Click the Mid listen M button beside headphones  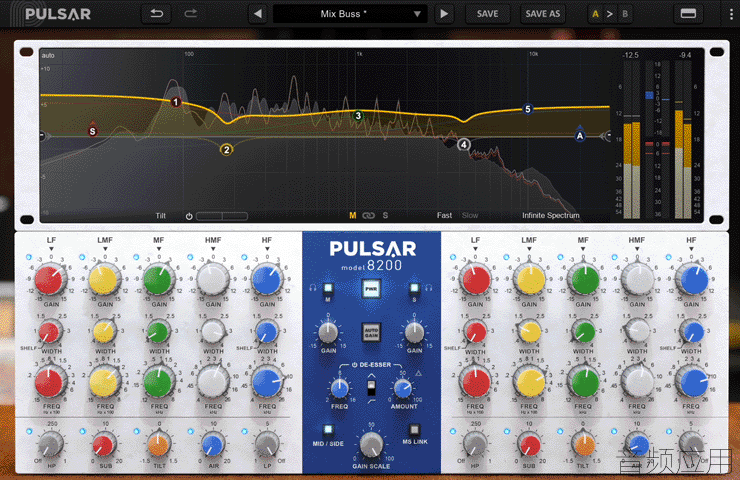point(328,287)
